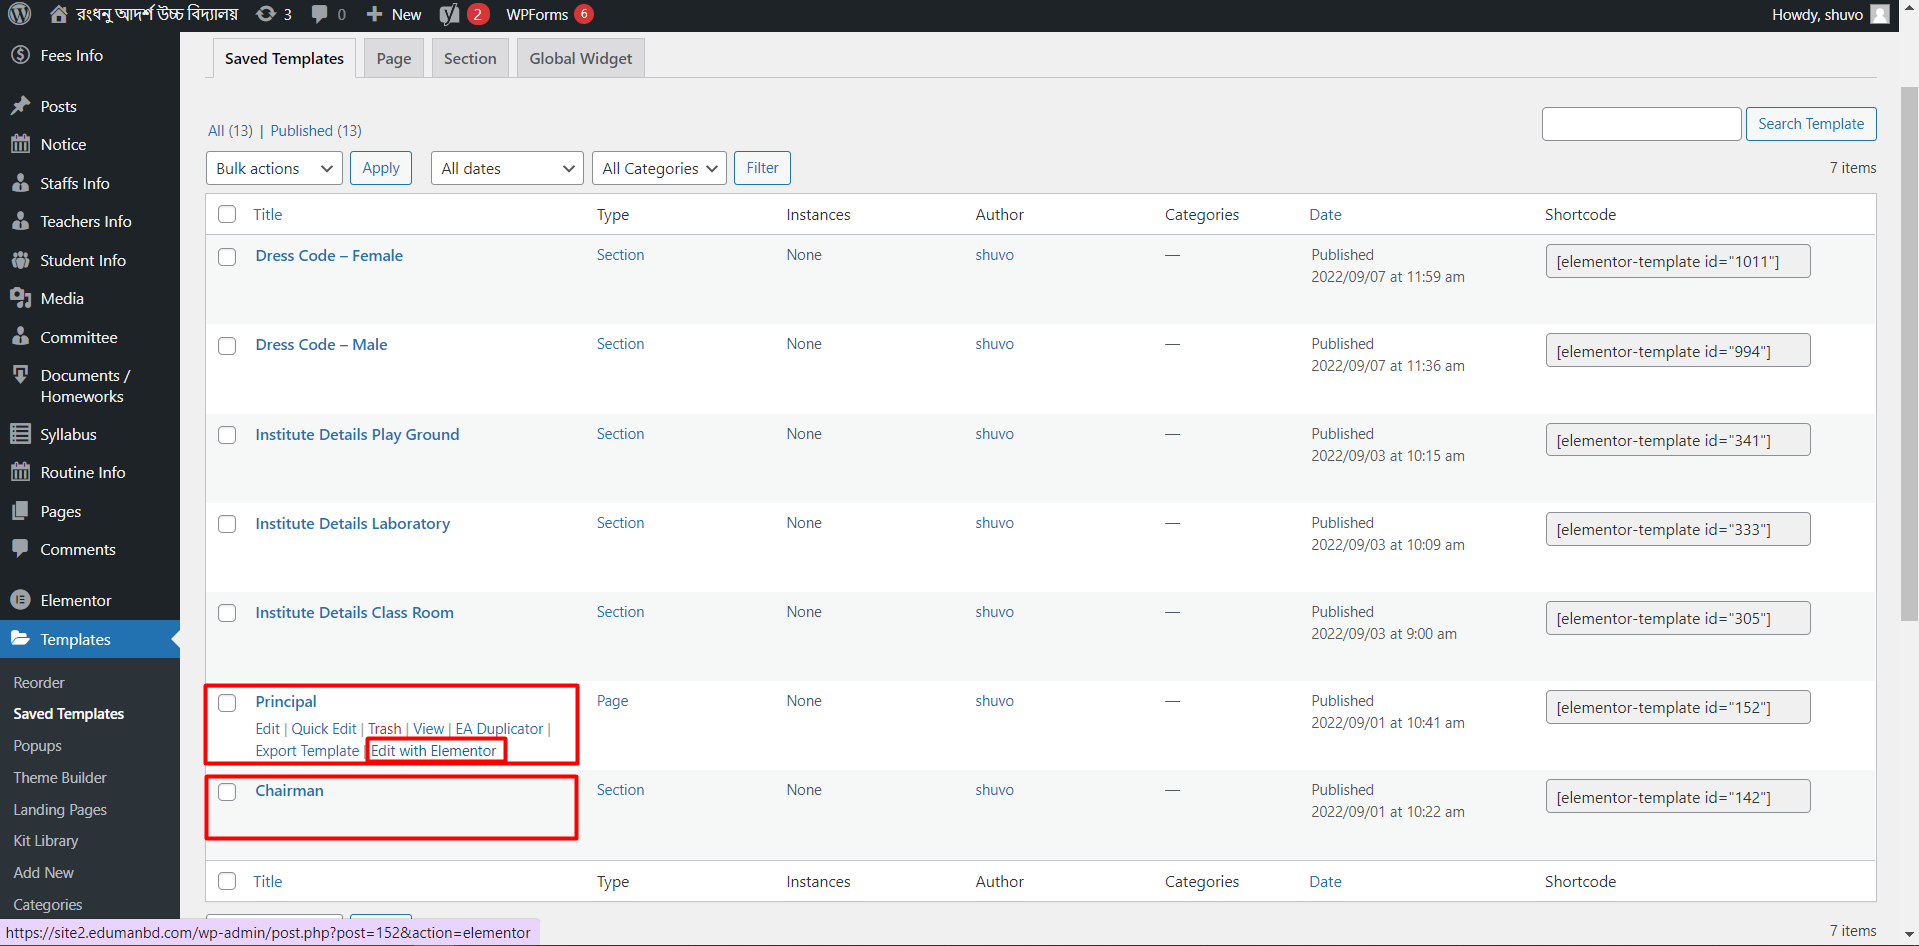Open Kit Library submenu item

[46, 841]
